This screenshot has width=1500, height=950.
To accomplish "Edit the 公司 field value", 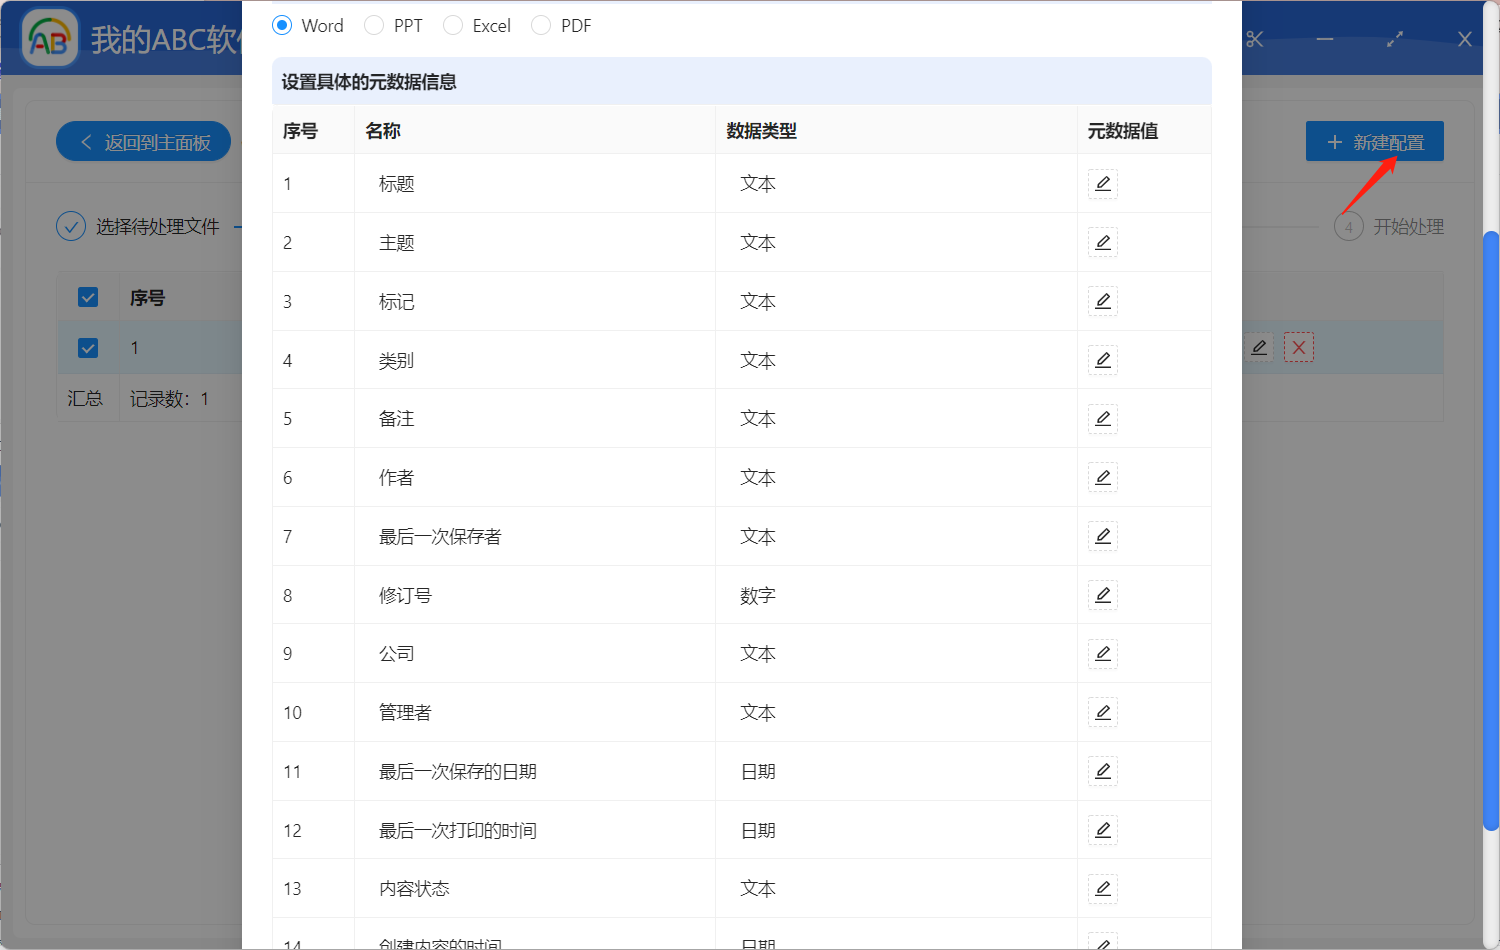I will point(1102,653).
